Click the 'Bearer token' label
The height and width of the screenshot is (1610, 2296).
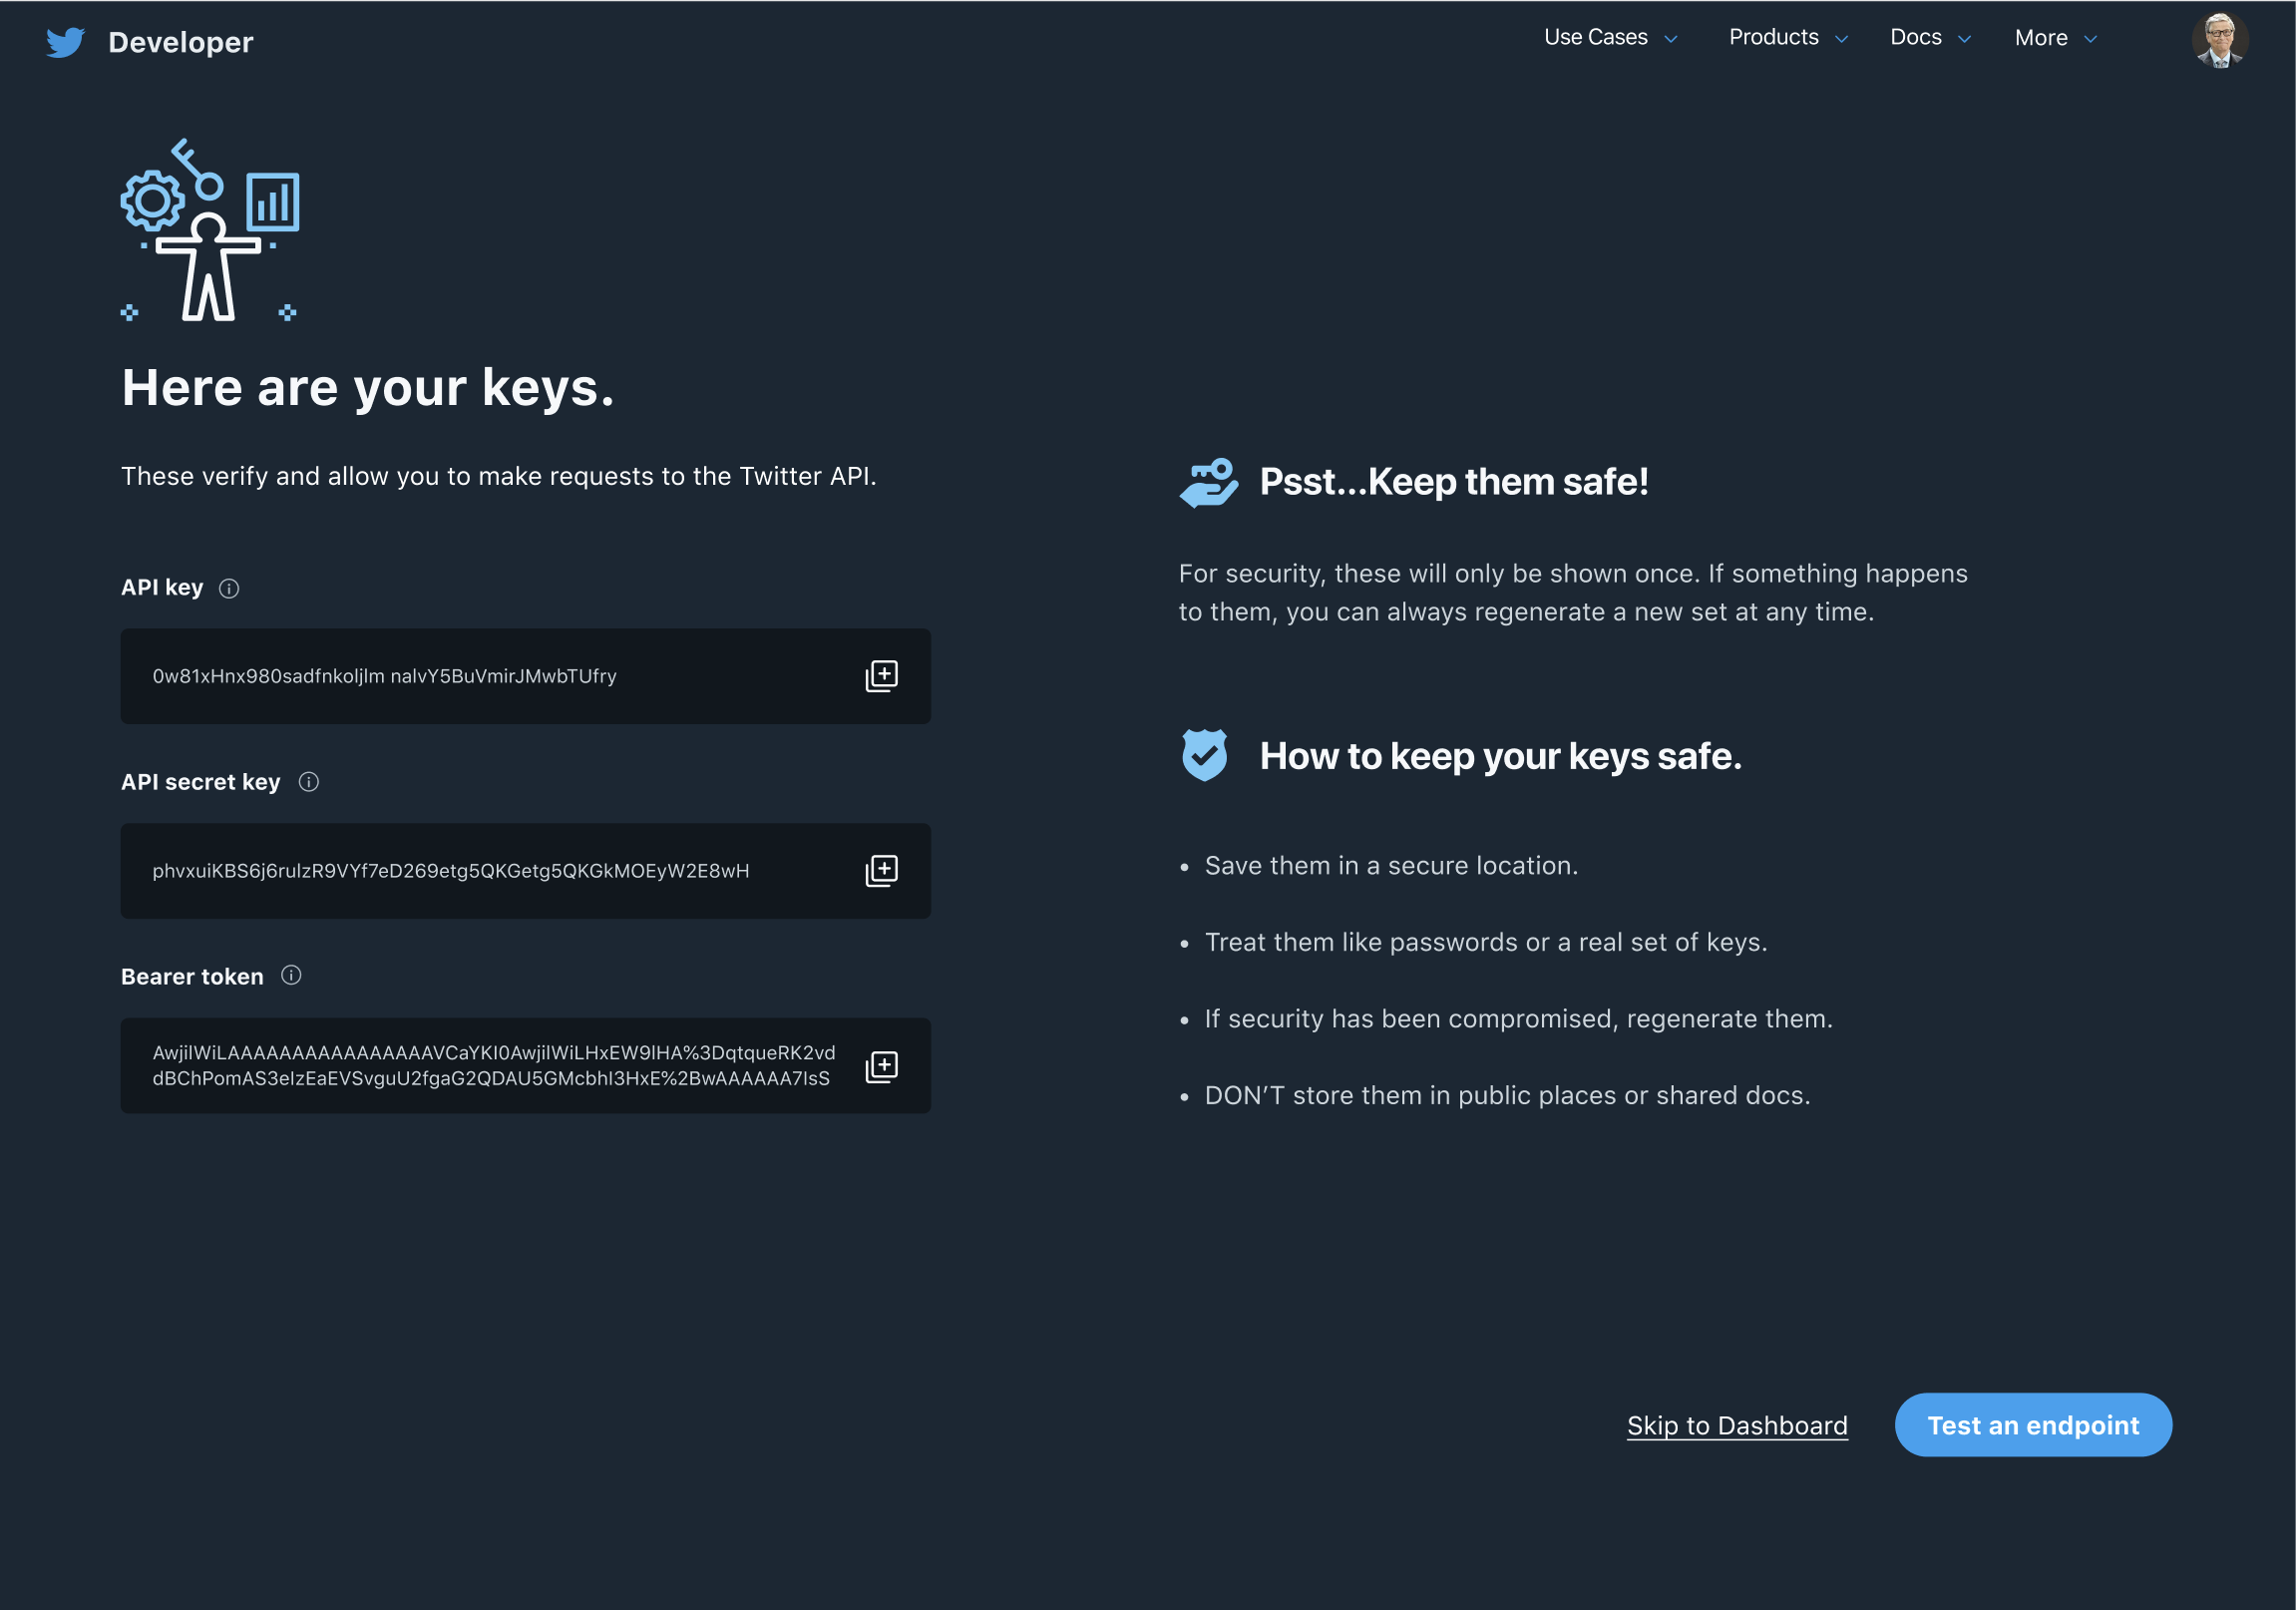tap(192, 977)
